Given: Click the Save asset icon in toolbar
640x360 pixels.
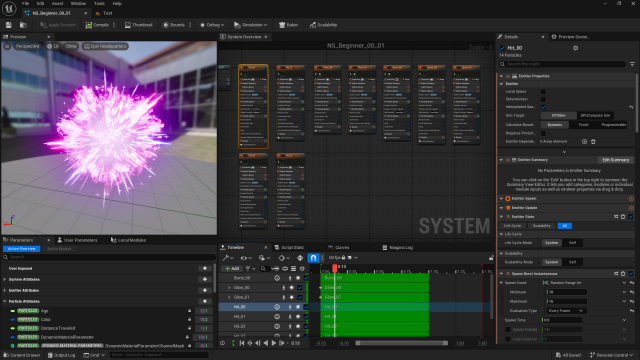Looking at the screenshot, I should click(9, 25).
